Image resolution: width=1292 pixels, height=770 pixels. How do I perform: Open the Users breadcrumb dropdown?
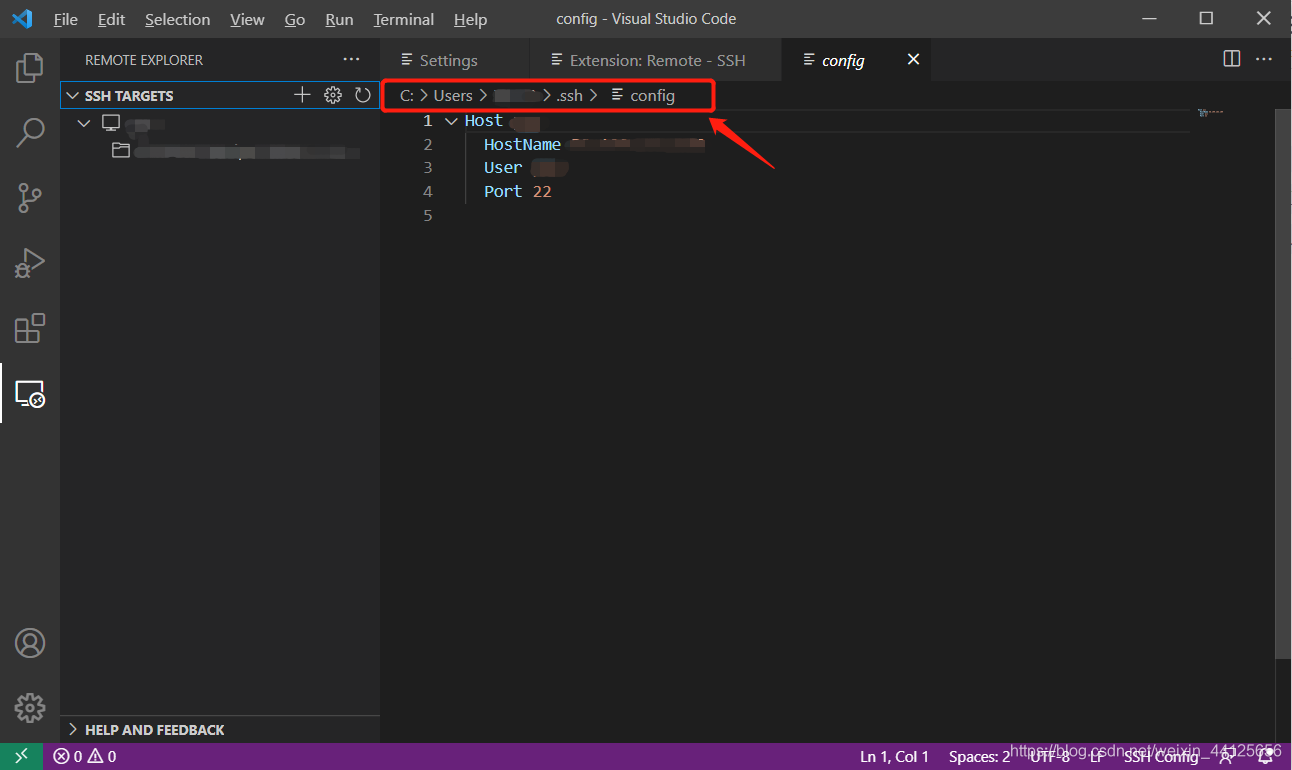[x=453, y=96]
